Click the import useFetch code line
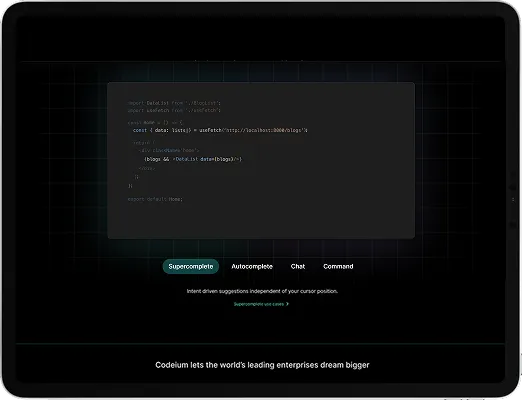The height and width of the screenshot is (400, 522). pos(174,110)
